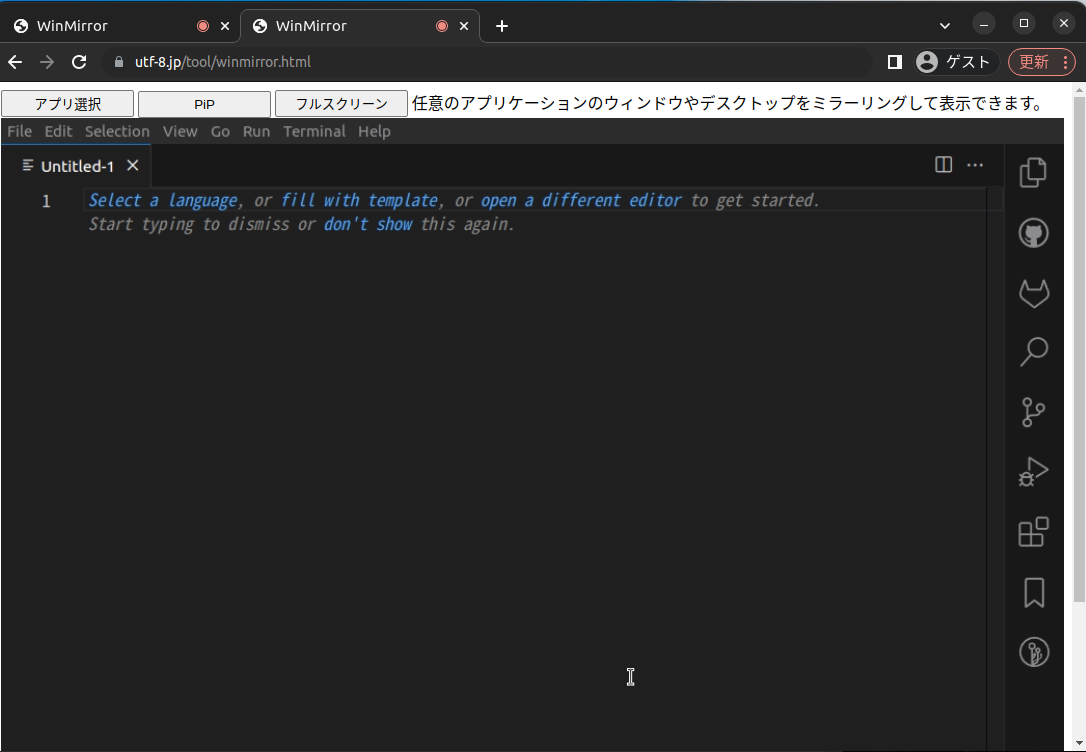Open the Bookmarks icon in activity bar
This screenshot has height=752, width=1086.
(1034, 593)
